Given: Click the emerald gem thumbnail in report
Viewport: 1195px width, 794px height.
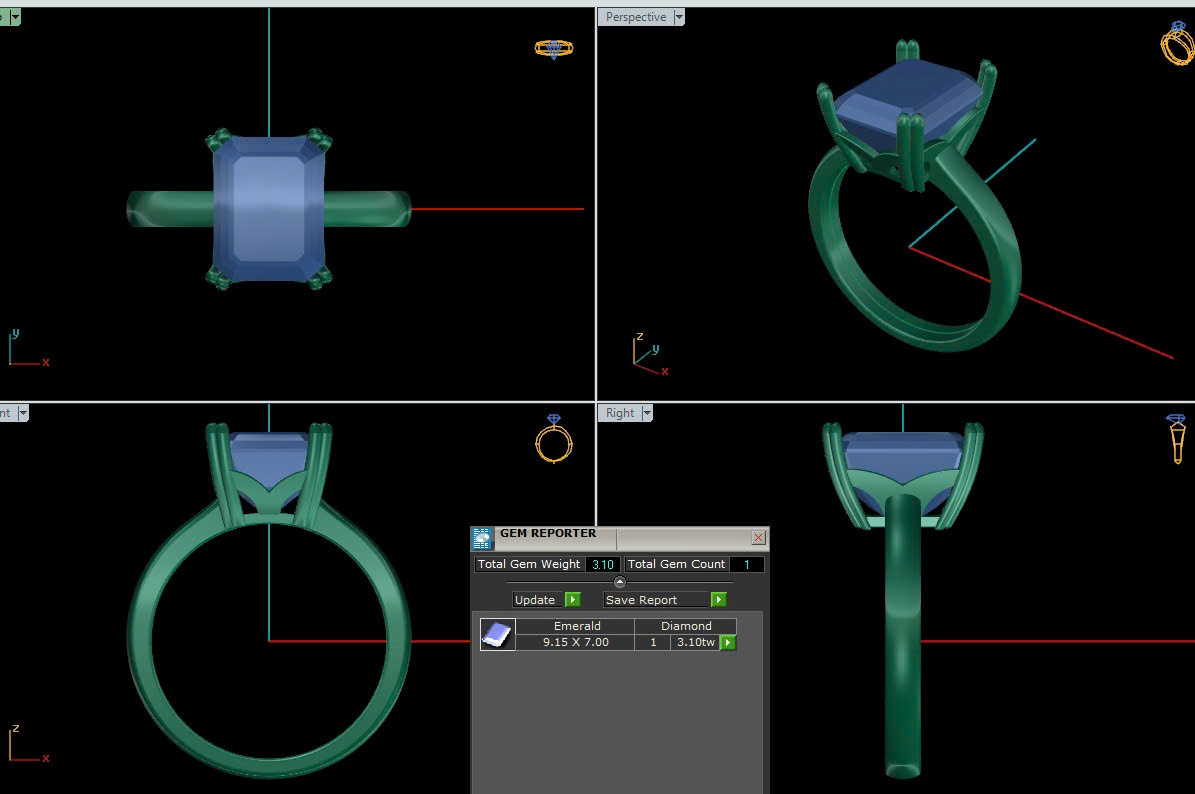Looking at the screenshot, I should (497, 634).
